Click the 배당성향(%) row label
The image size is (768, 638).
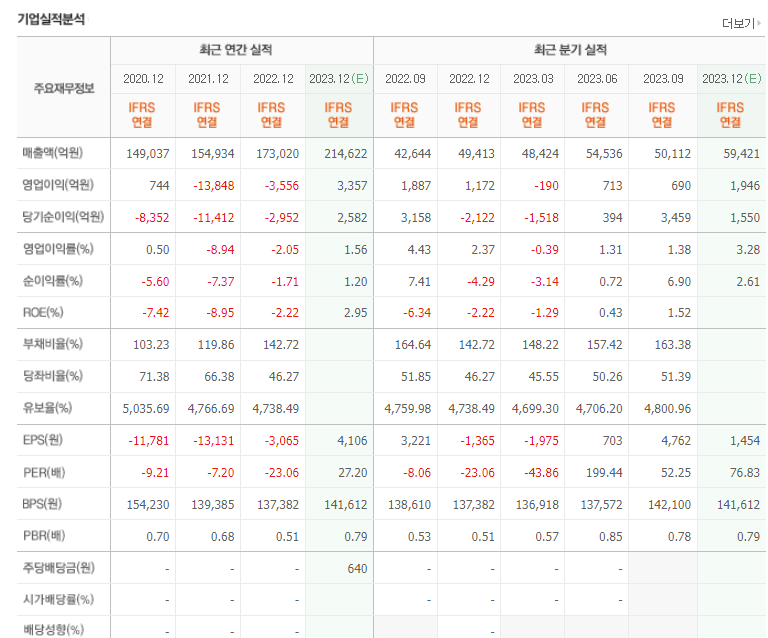pos(53,630)
